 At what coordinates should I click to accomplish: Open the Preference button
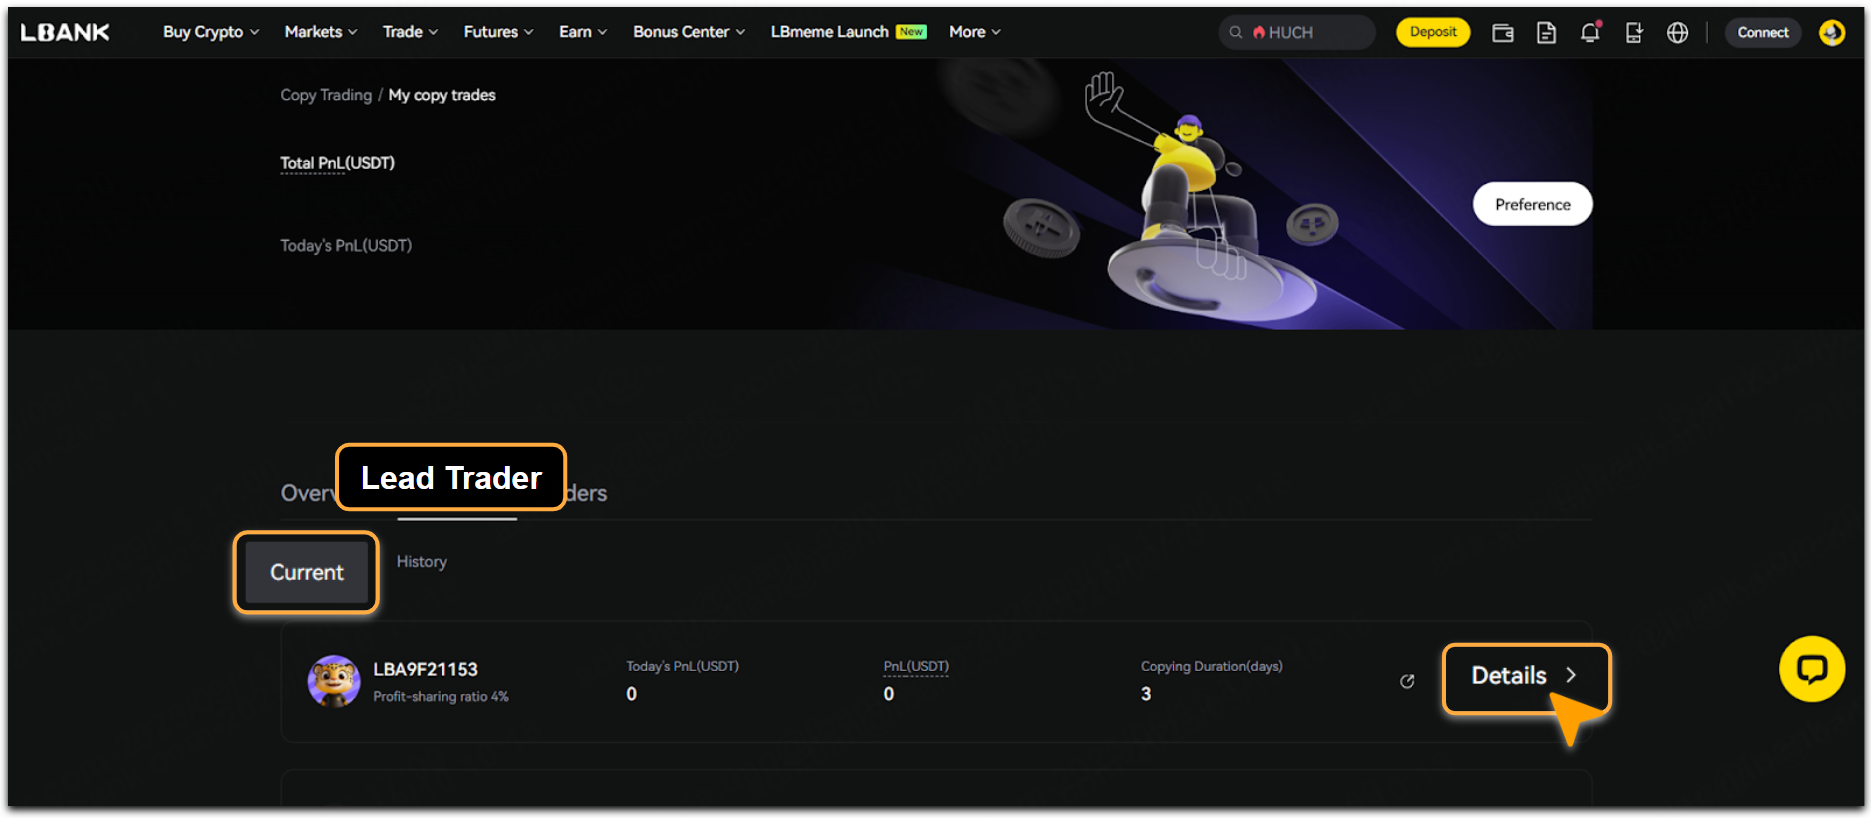[x=1532, y=204]
